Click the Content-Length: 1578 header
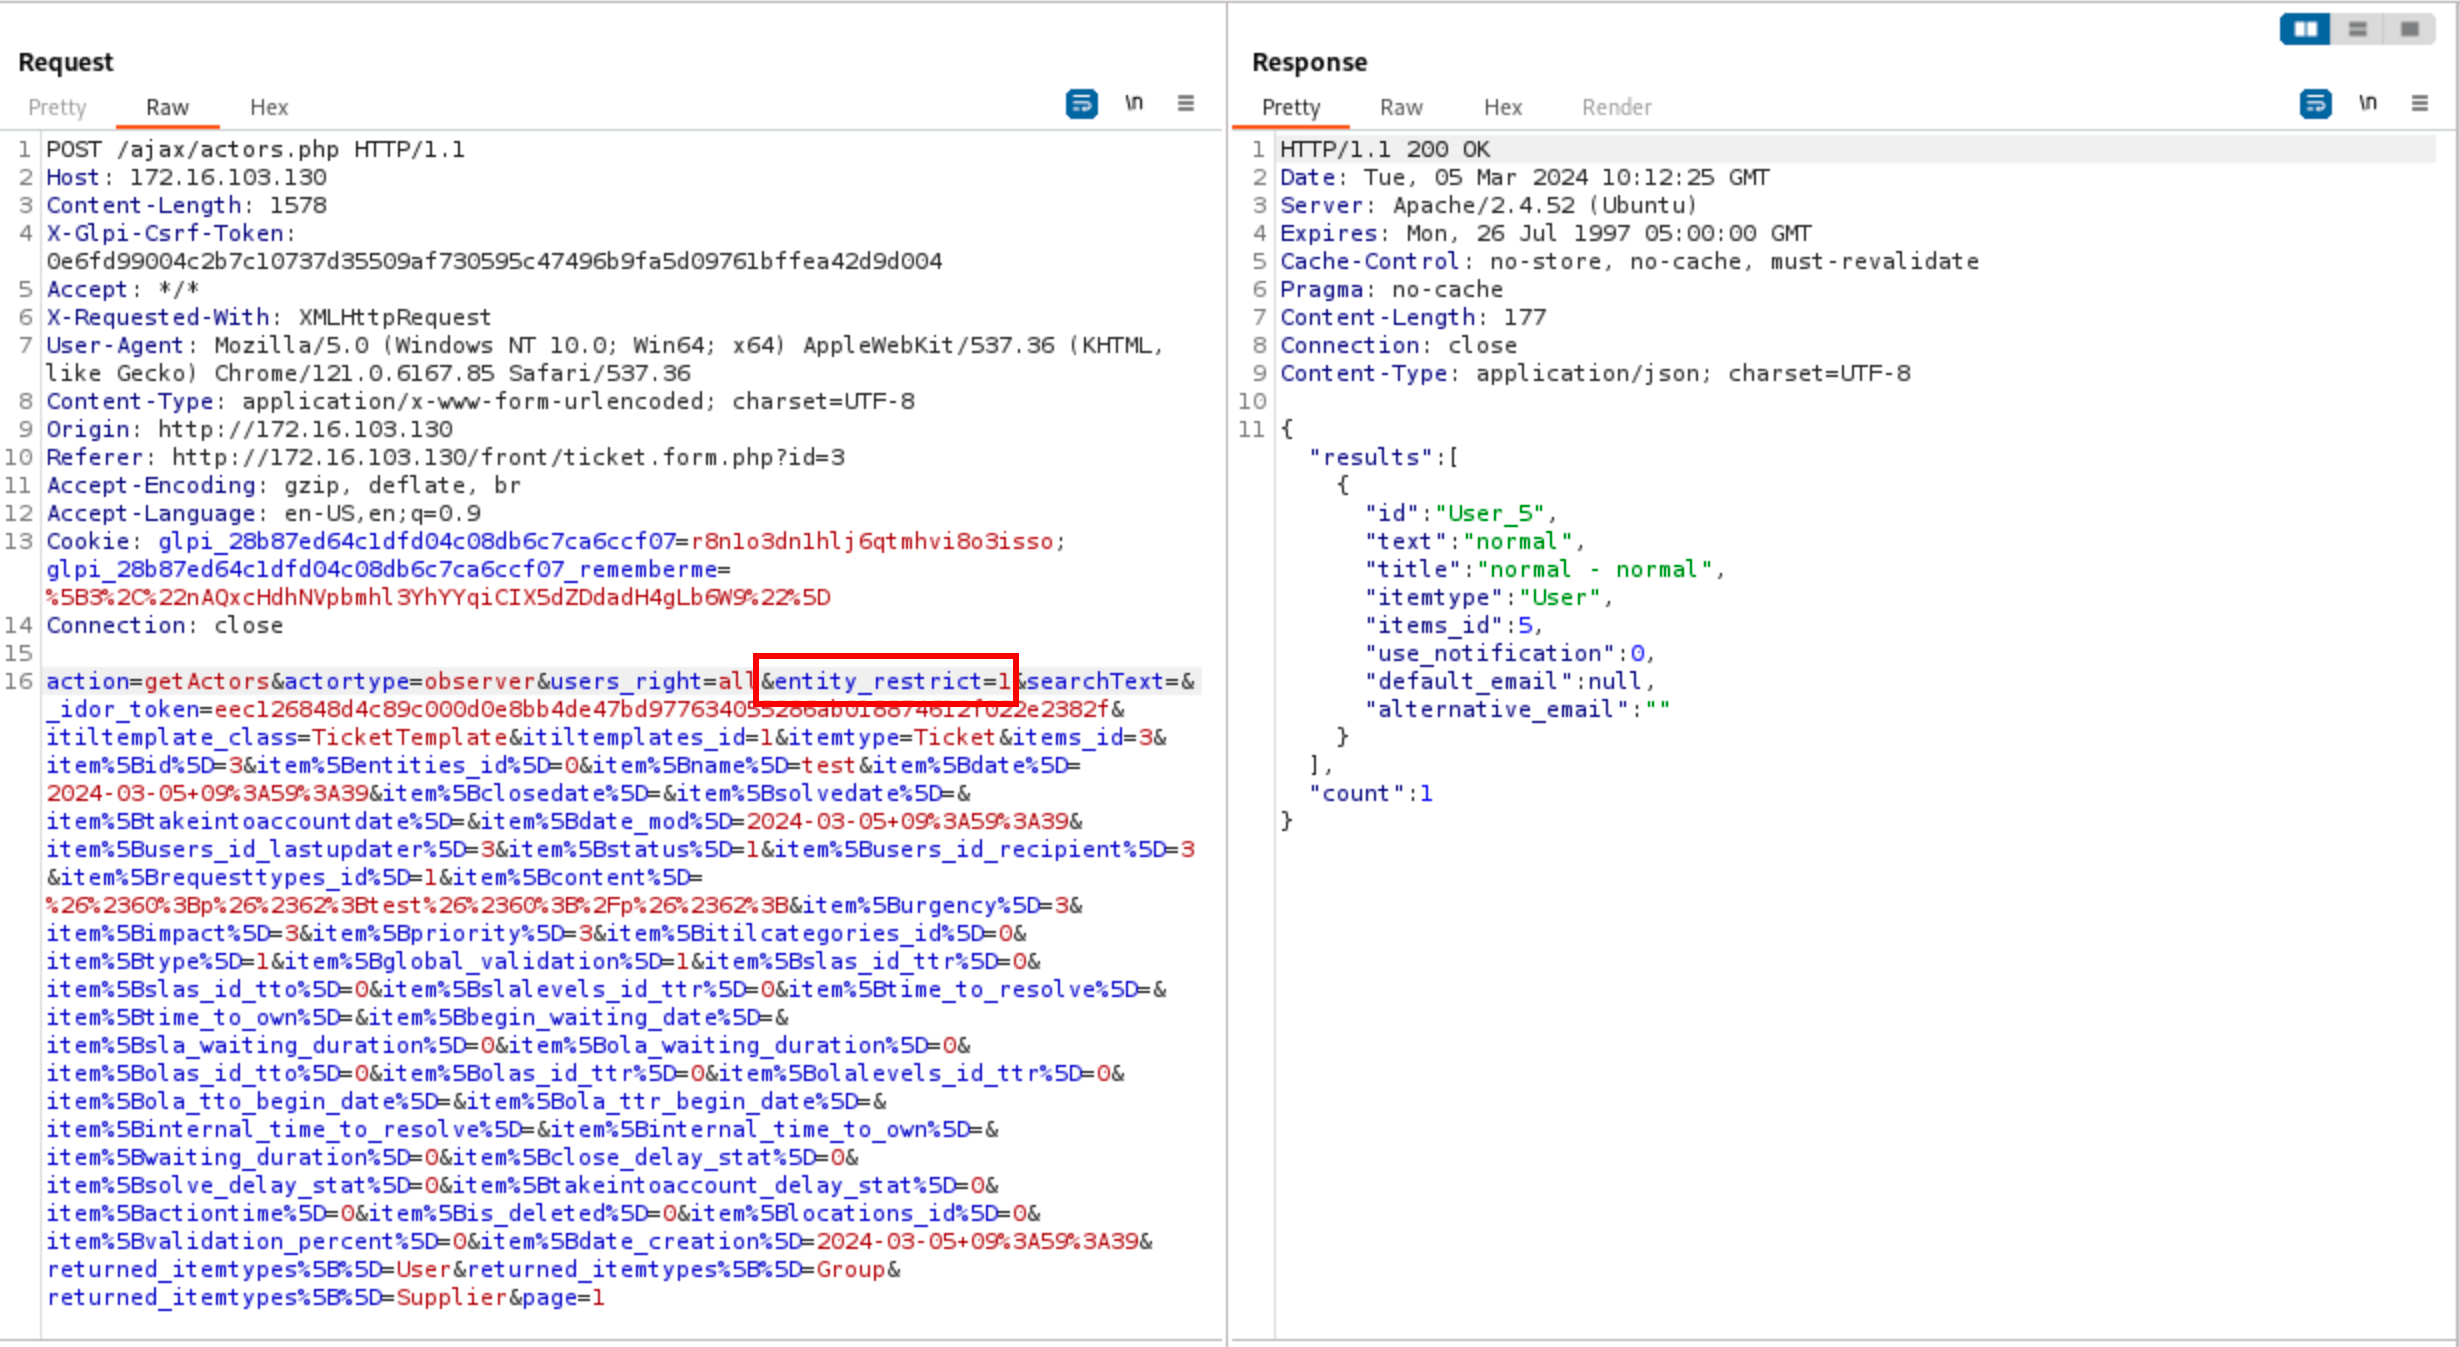This screenshot has height=1347, width=2460. 186,205
